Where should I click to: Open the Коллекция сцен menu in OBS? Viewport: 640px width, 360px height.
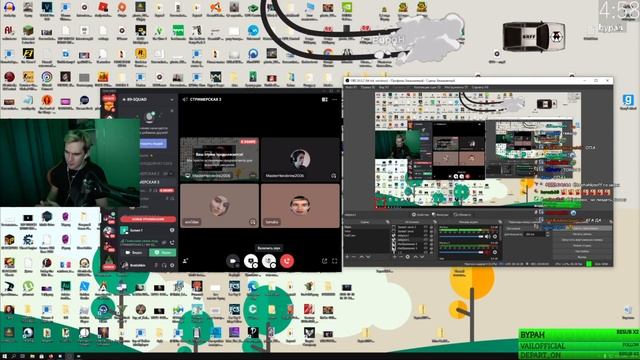[427, 87]
